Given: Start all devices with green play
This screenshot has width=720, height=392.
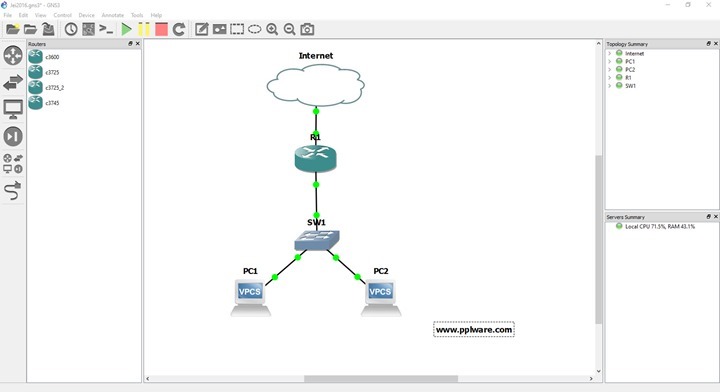Looking at the screenshot, I should 126,29.
